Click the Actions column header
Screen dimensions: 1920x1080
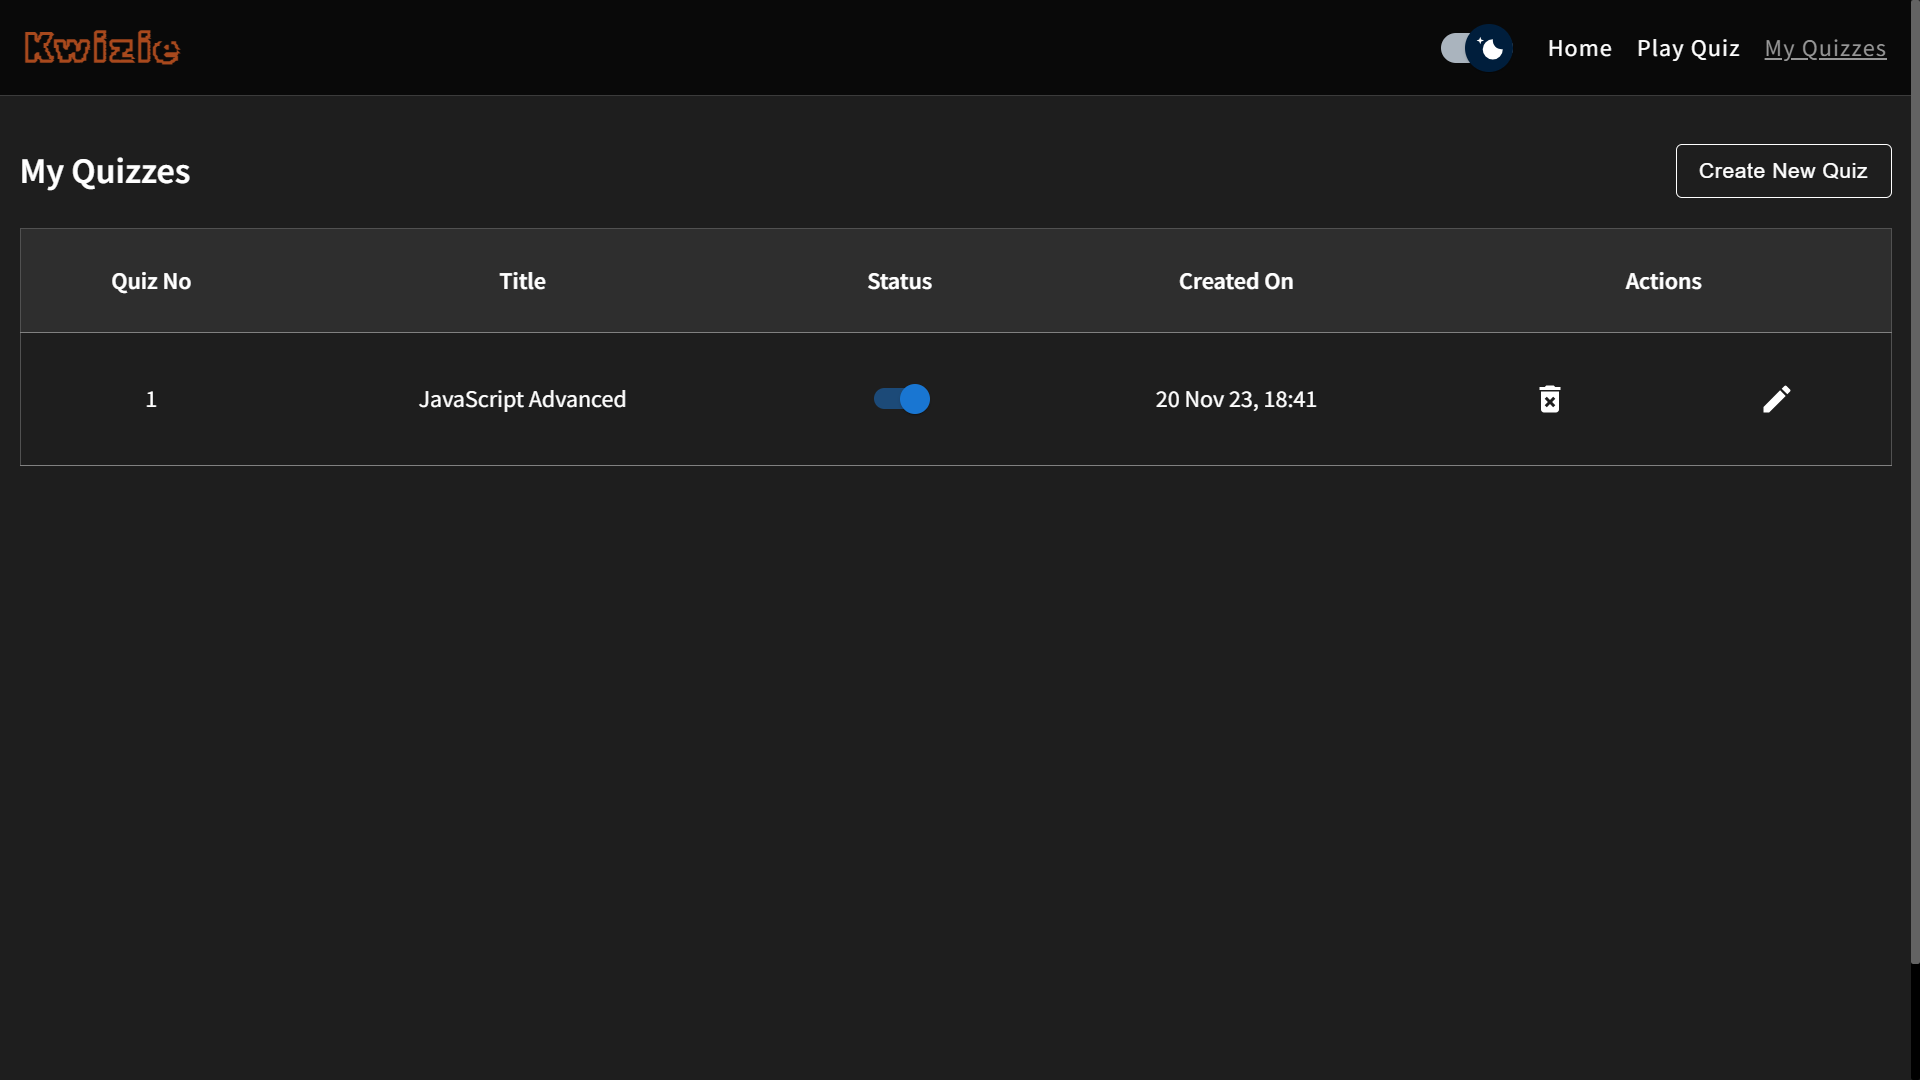(1662, 281)
